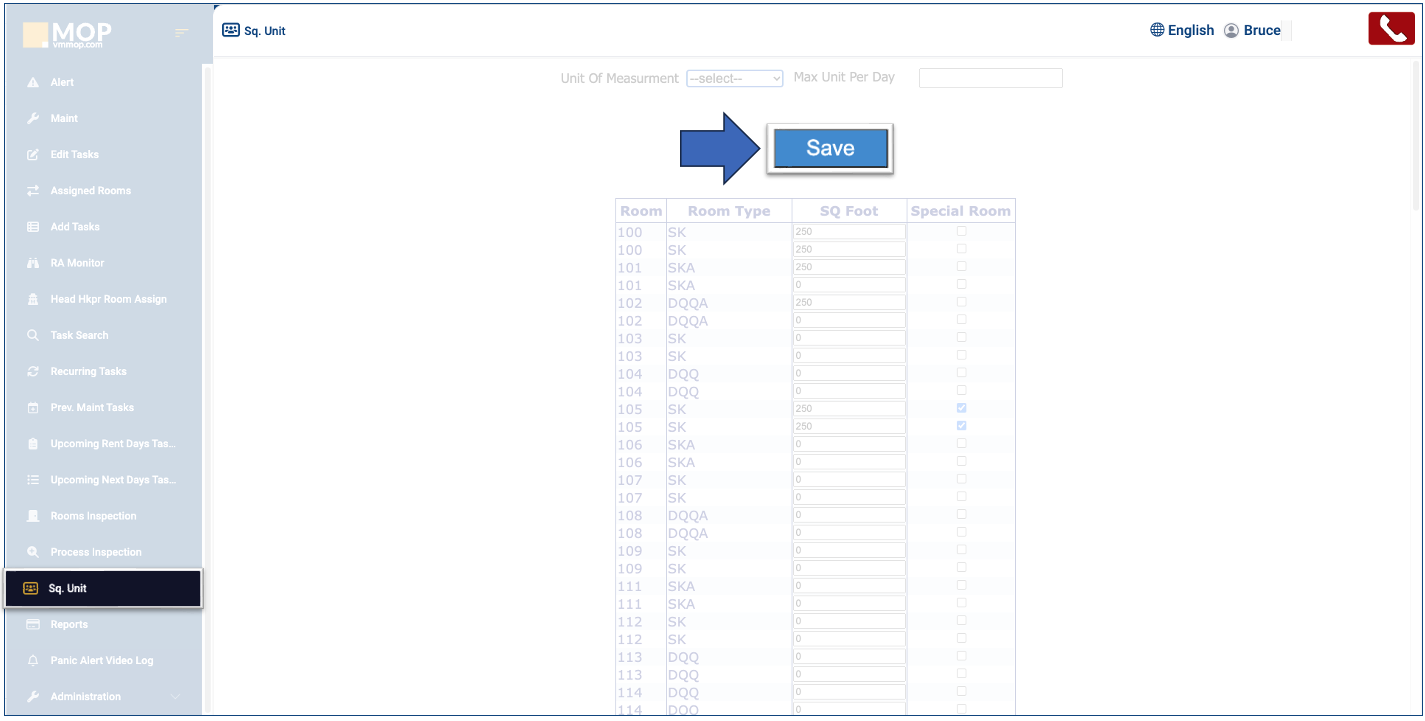Image resolution: width=1425 pixels, height=721 pixels.
Task: Tick Special Room checkbox for first room 102
Action: tap(962, 302)
